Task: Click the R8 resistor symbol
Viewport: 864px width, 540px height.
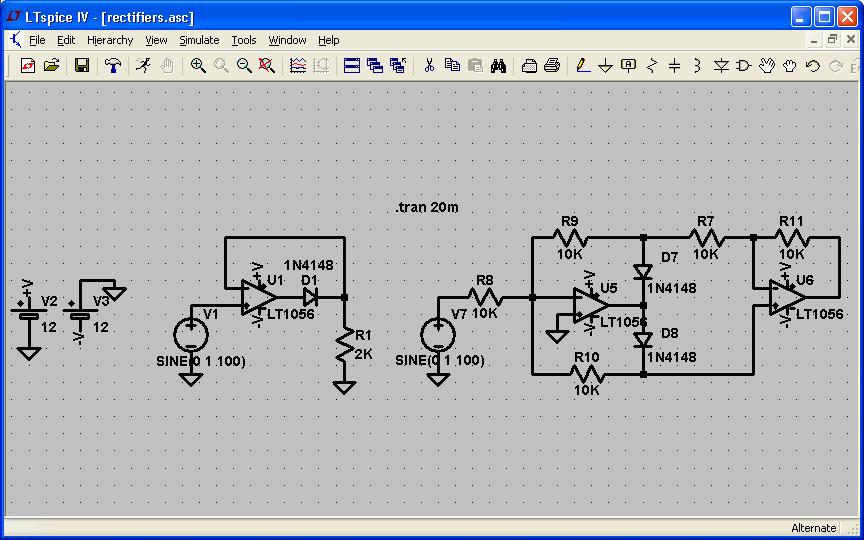Action: pos(485,298)
